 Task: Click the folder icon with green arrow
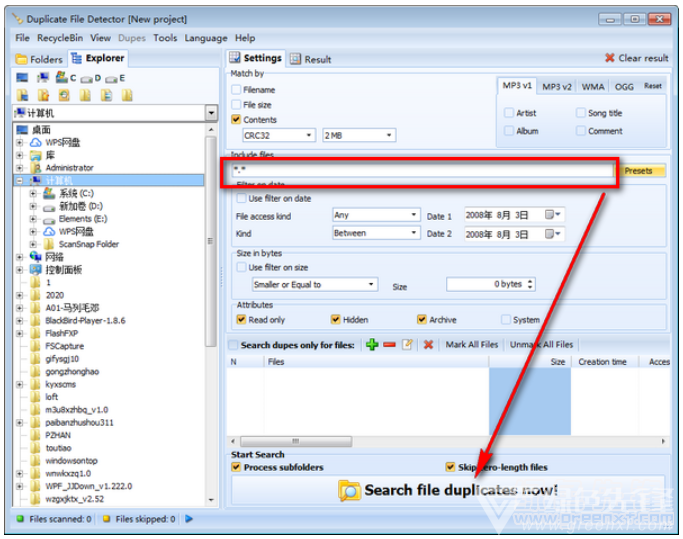[x=64, y=95]
